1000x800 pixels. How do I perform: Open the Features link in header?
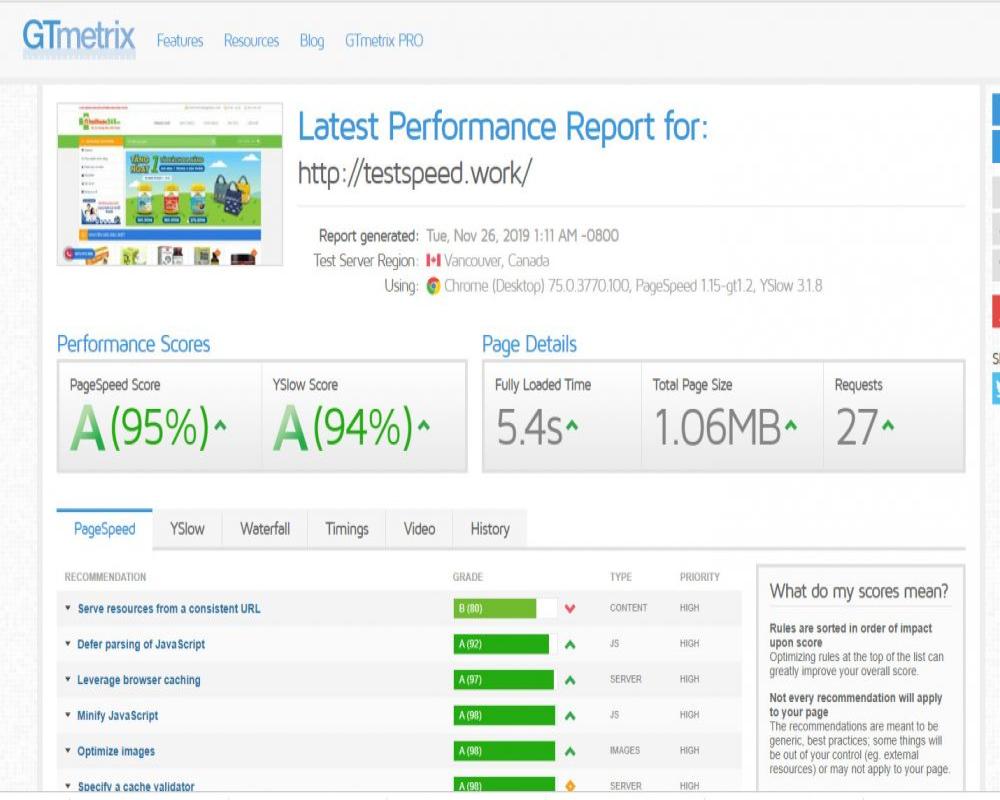coord(180,41)
